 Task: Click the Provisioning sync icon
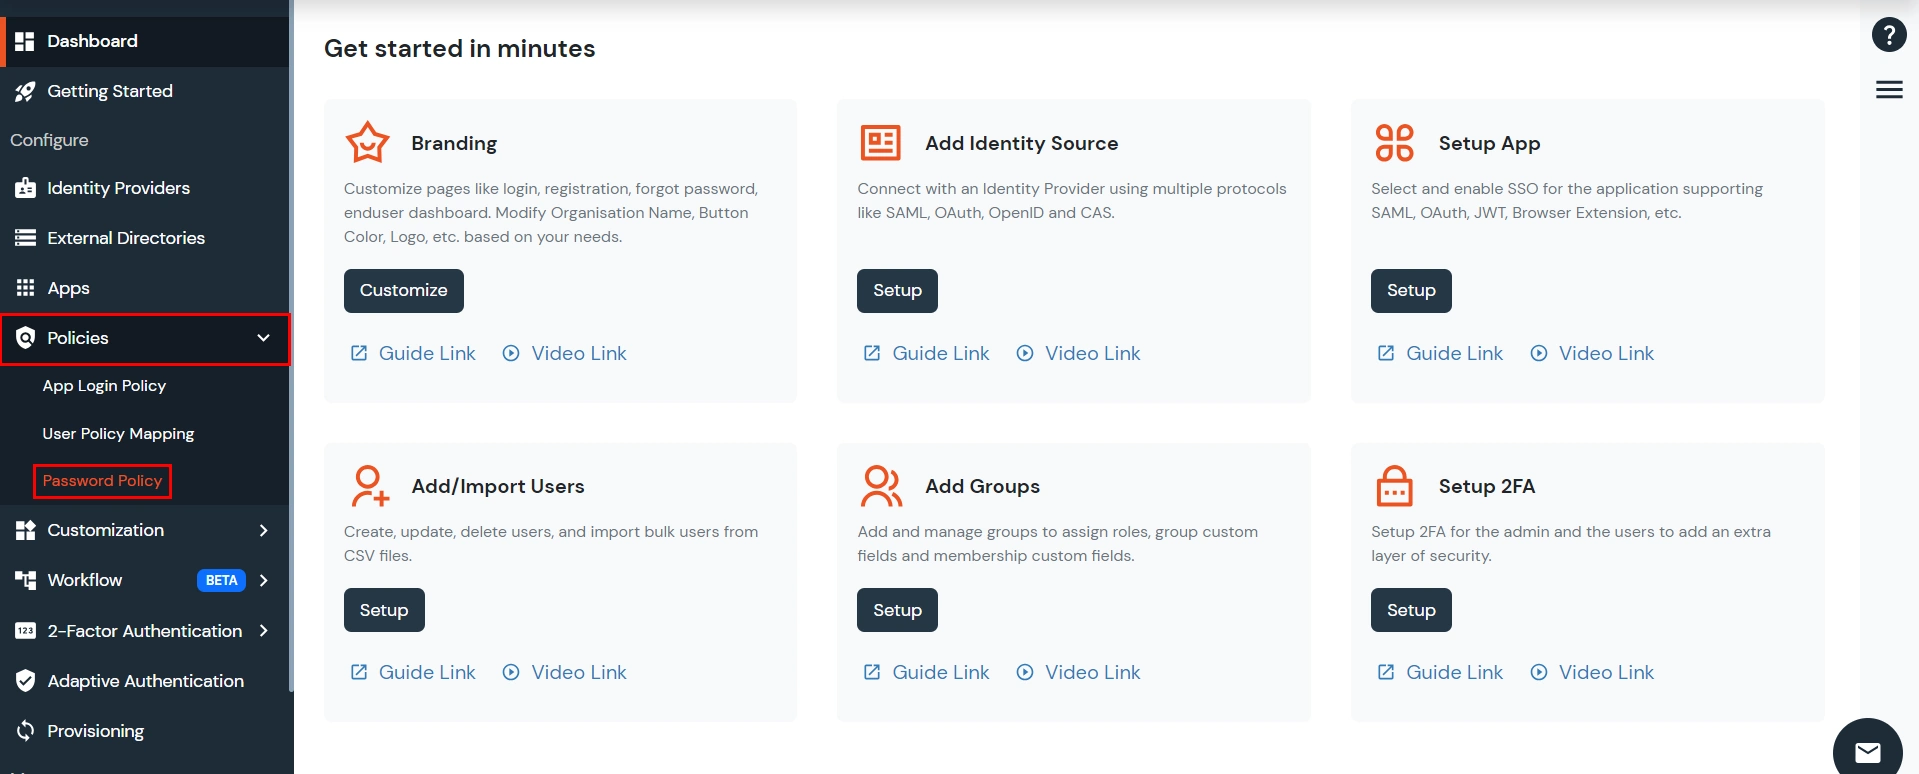click(x=25, y=731)
